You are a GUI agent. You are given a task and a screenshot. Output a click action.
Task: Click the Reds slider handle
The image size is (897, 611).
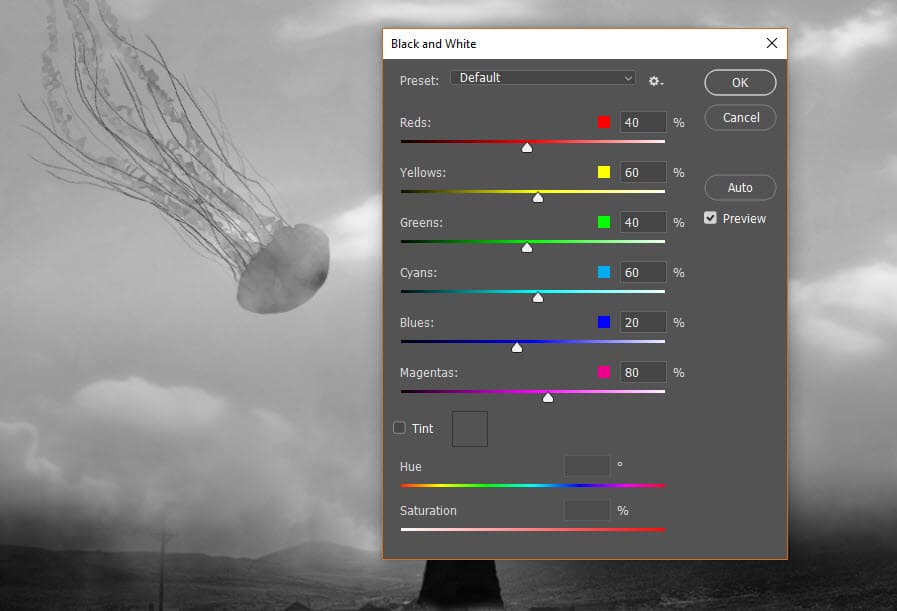(527, 148)
